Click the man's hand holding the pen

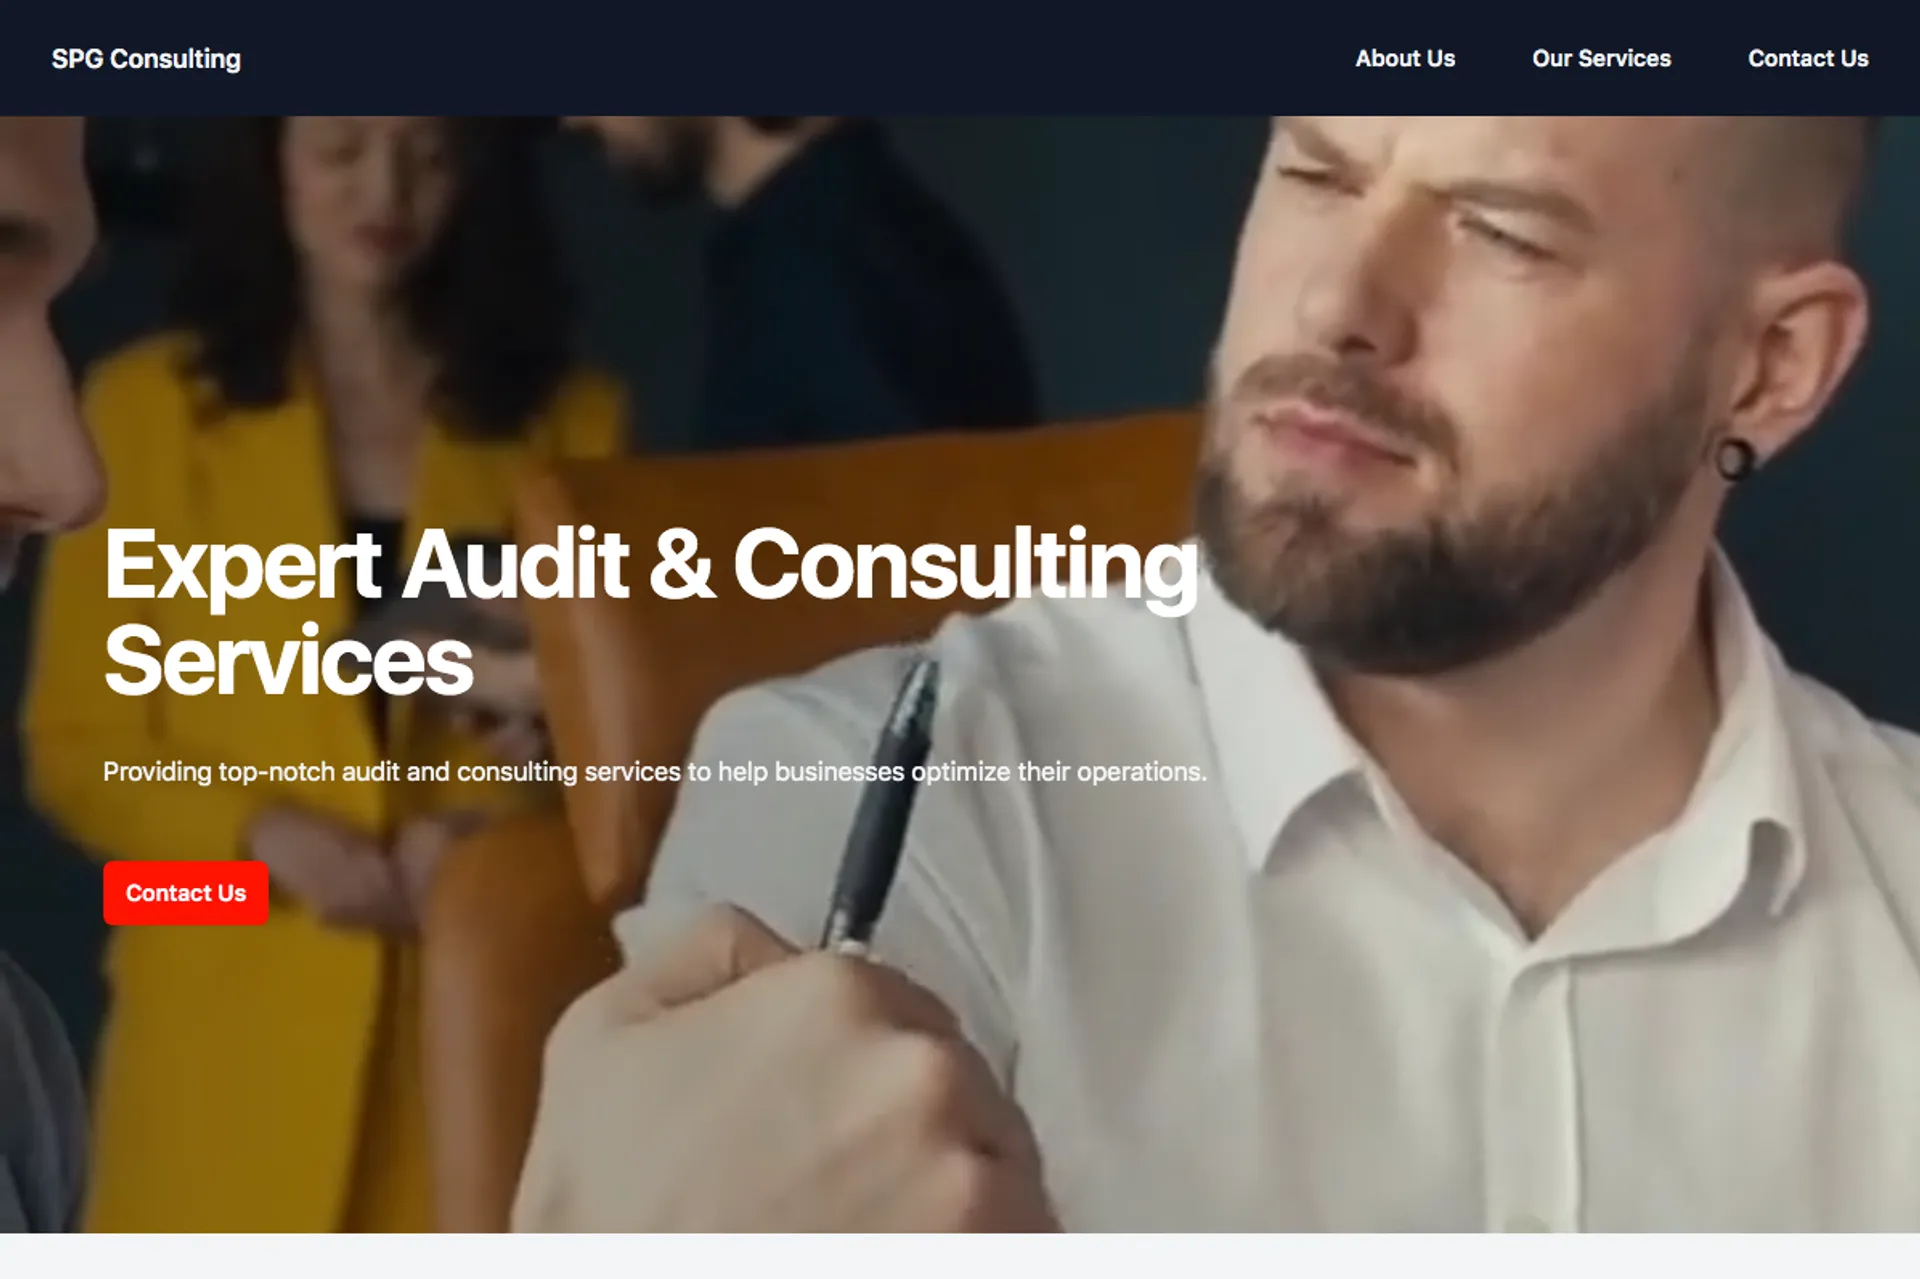pyautogui.click(x=780, y=1080)
